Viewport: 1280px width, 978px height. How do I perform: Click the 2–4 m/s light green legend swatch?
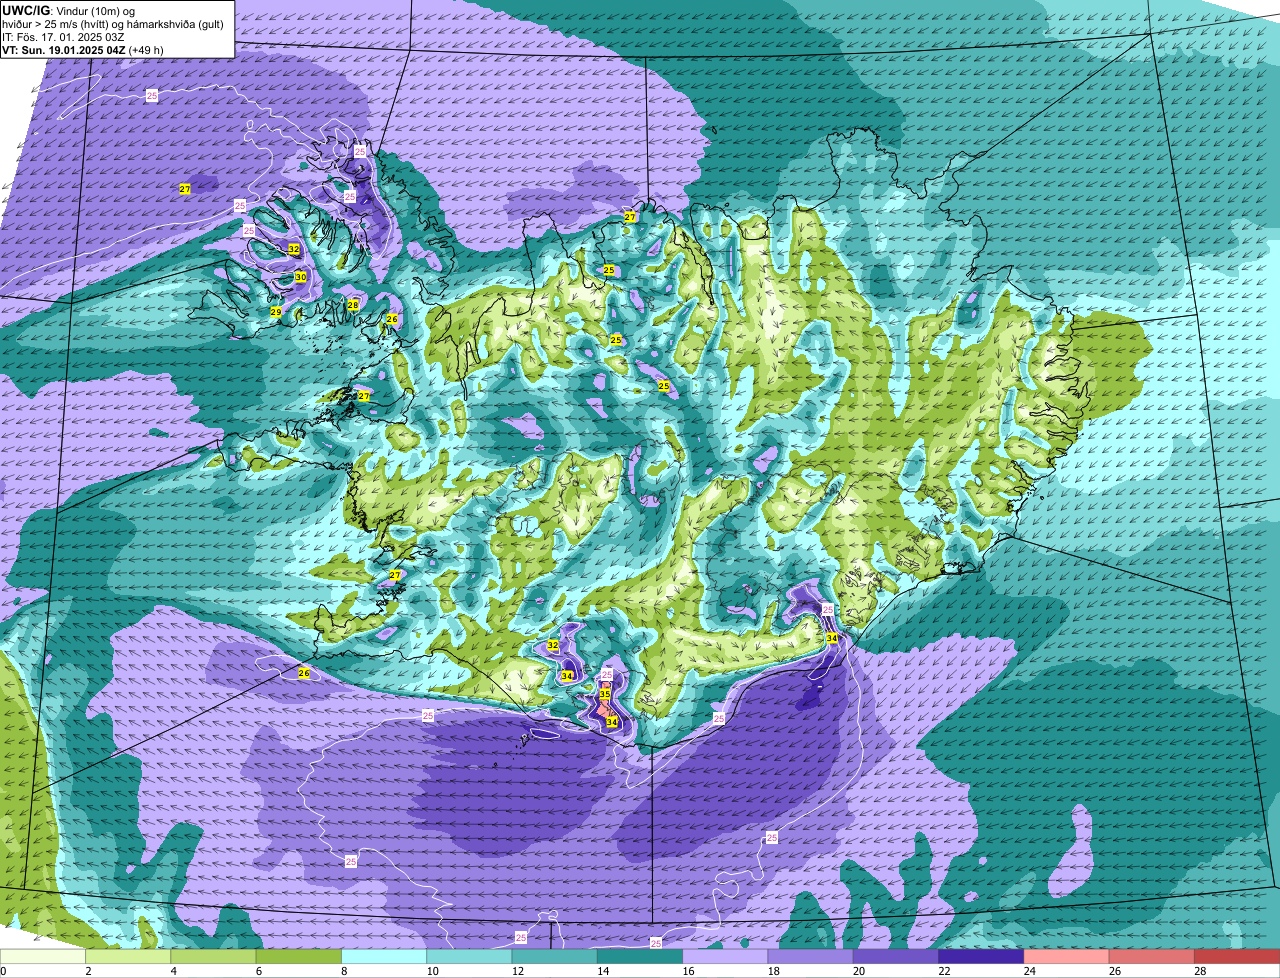[x=128, y=956]
